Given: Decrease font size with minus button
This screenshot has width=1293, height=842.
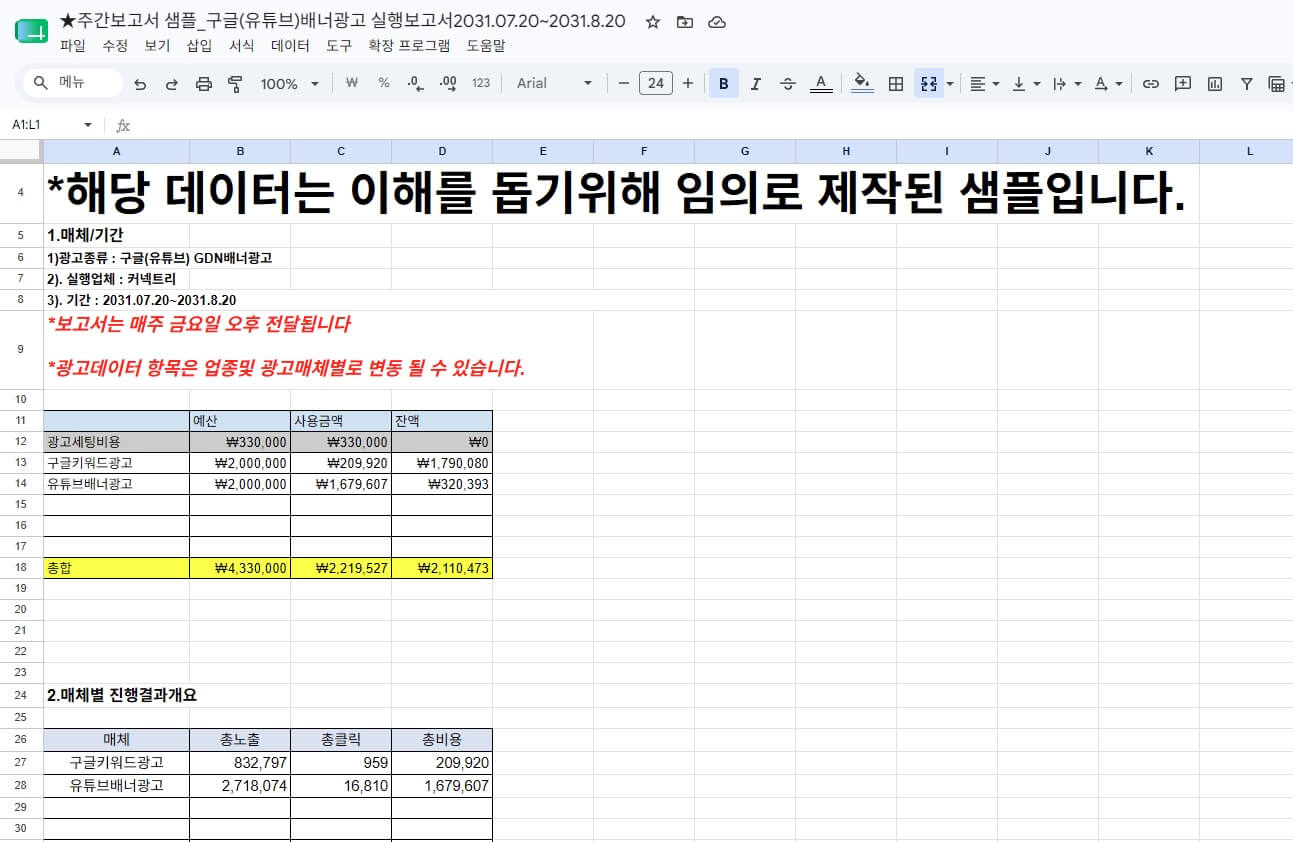Looking at the screenshot, I should (623, 83).
